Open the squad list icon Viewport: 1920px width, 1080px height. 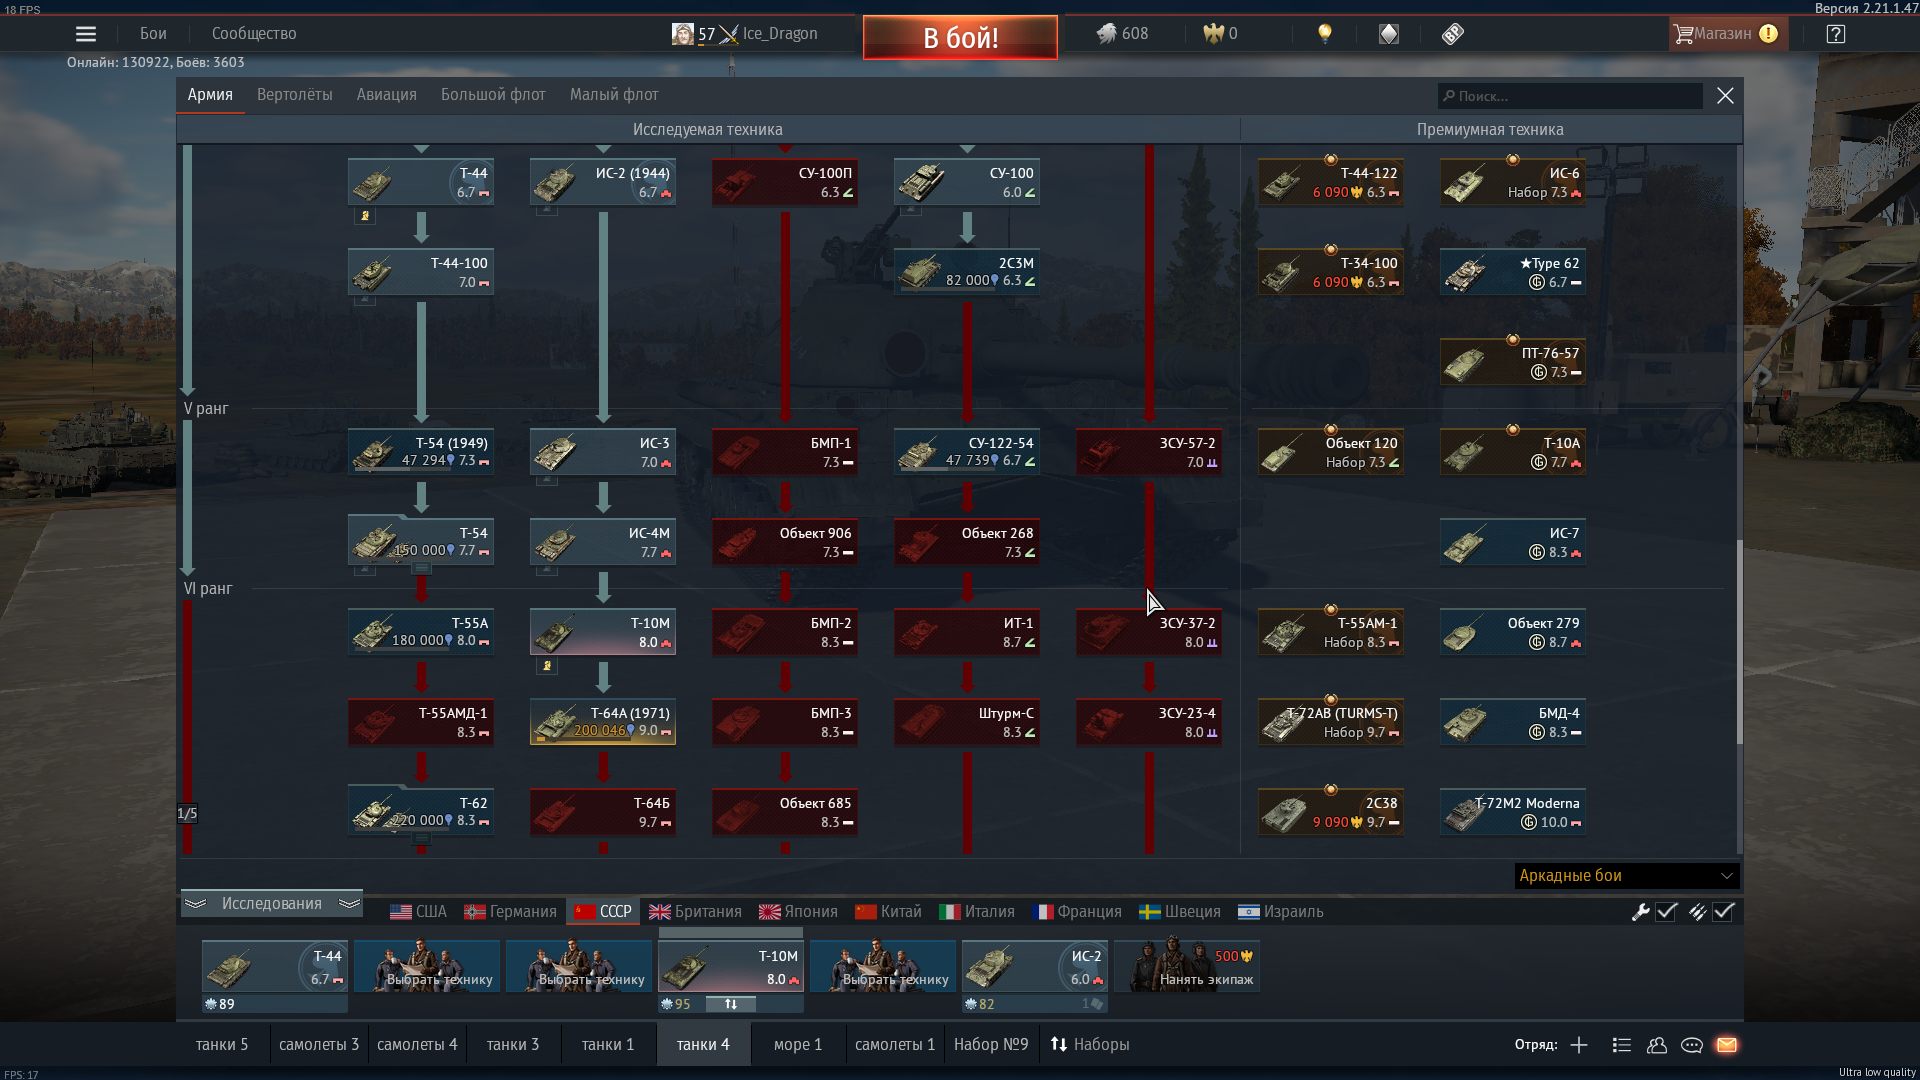pyautogui.click(x=1622, y=1045)
